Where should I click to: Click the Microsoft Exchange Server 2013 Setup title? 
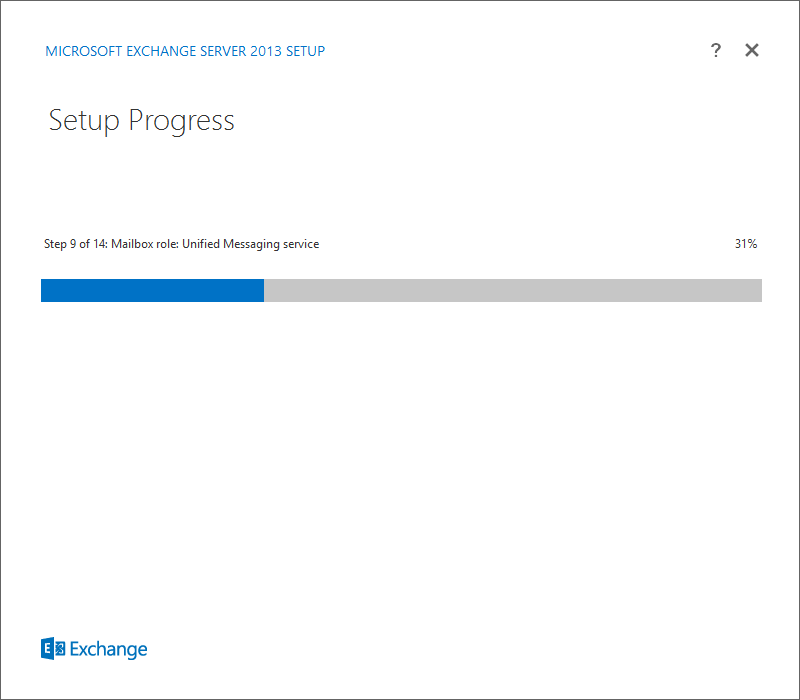click(x=185, y=51)
